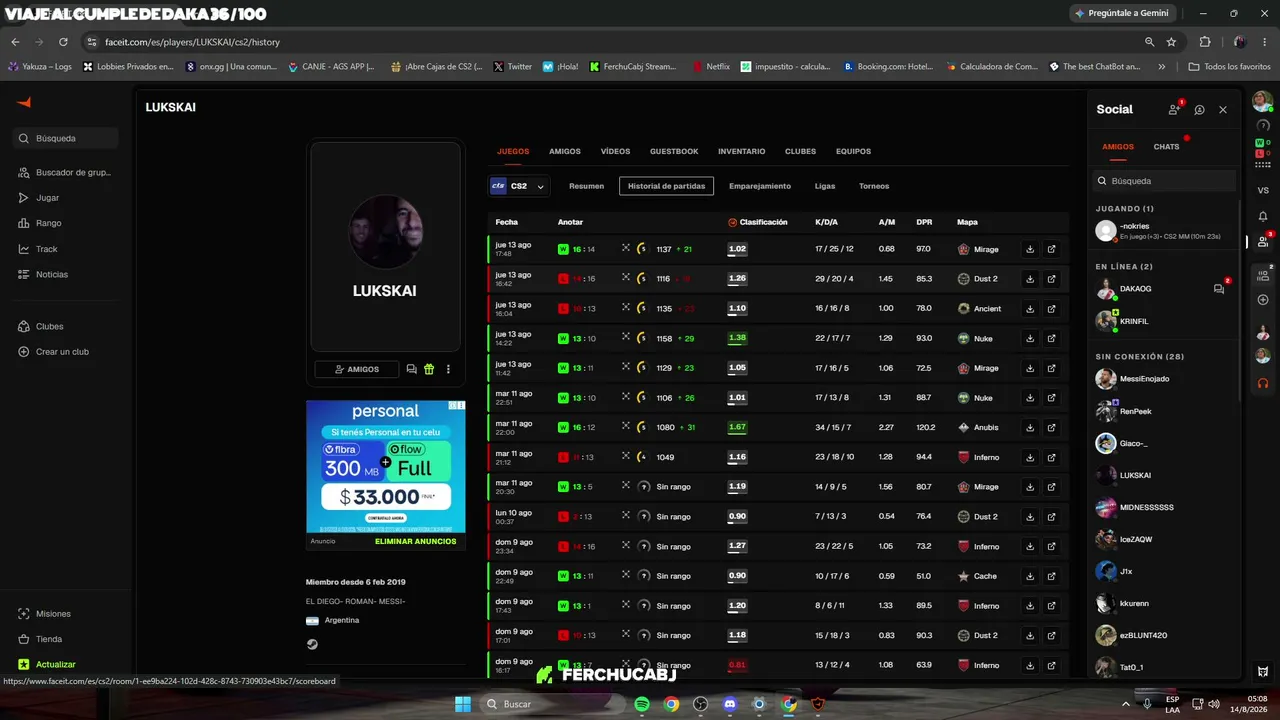
Task: Open the Ligas sub-tab
Action: pyautogui.click(x=825, y=186)
